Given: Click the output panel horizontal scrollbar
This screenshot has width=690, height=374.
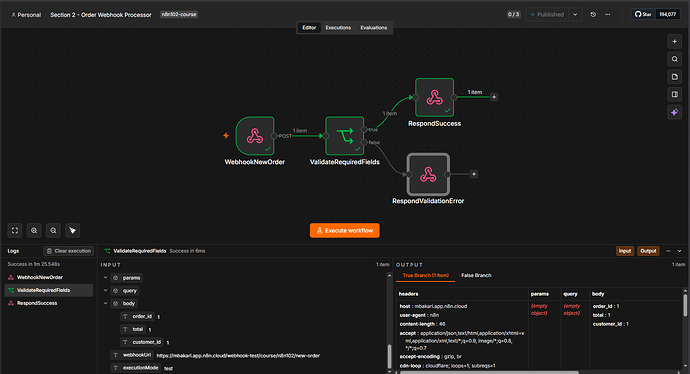Looking at the screenshot, I should point(488,372).
